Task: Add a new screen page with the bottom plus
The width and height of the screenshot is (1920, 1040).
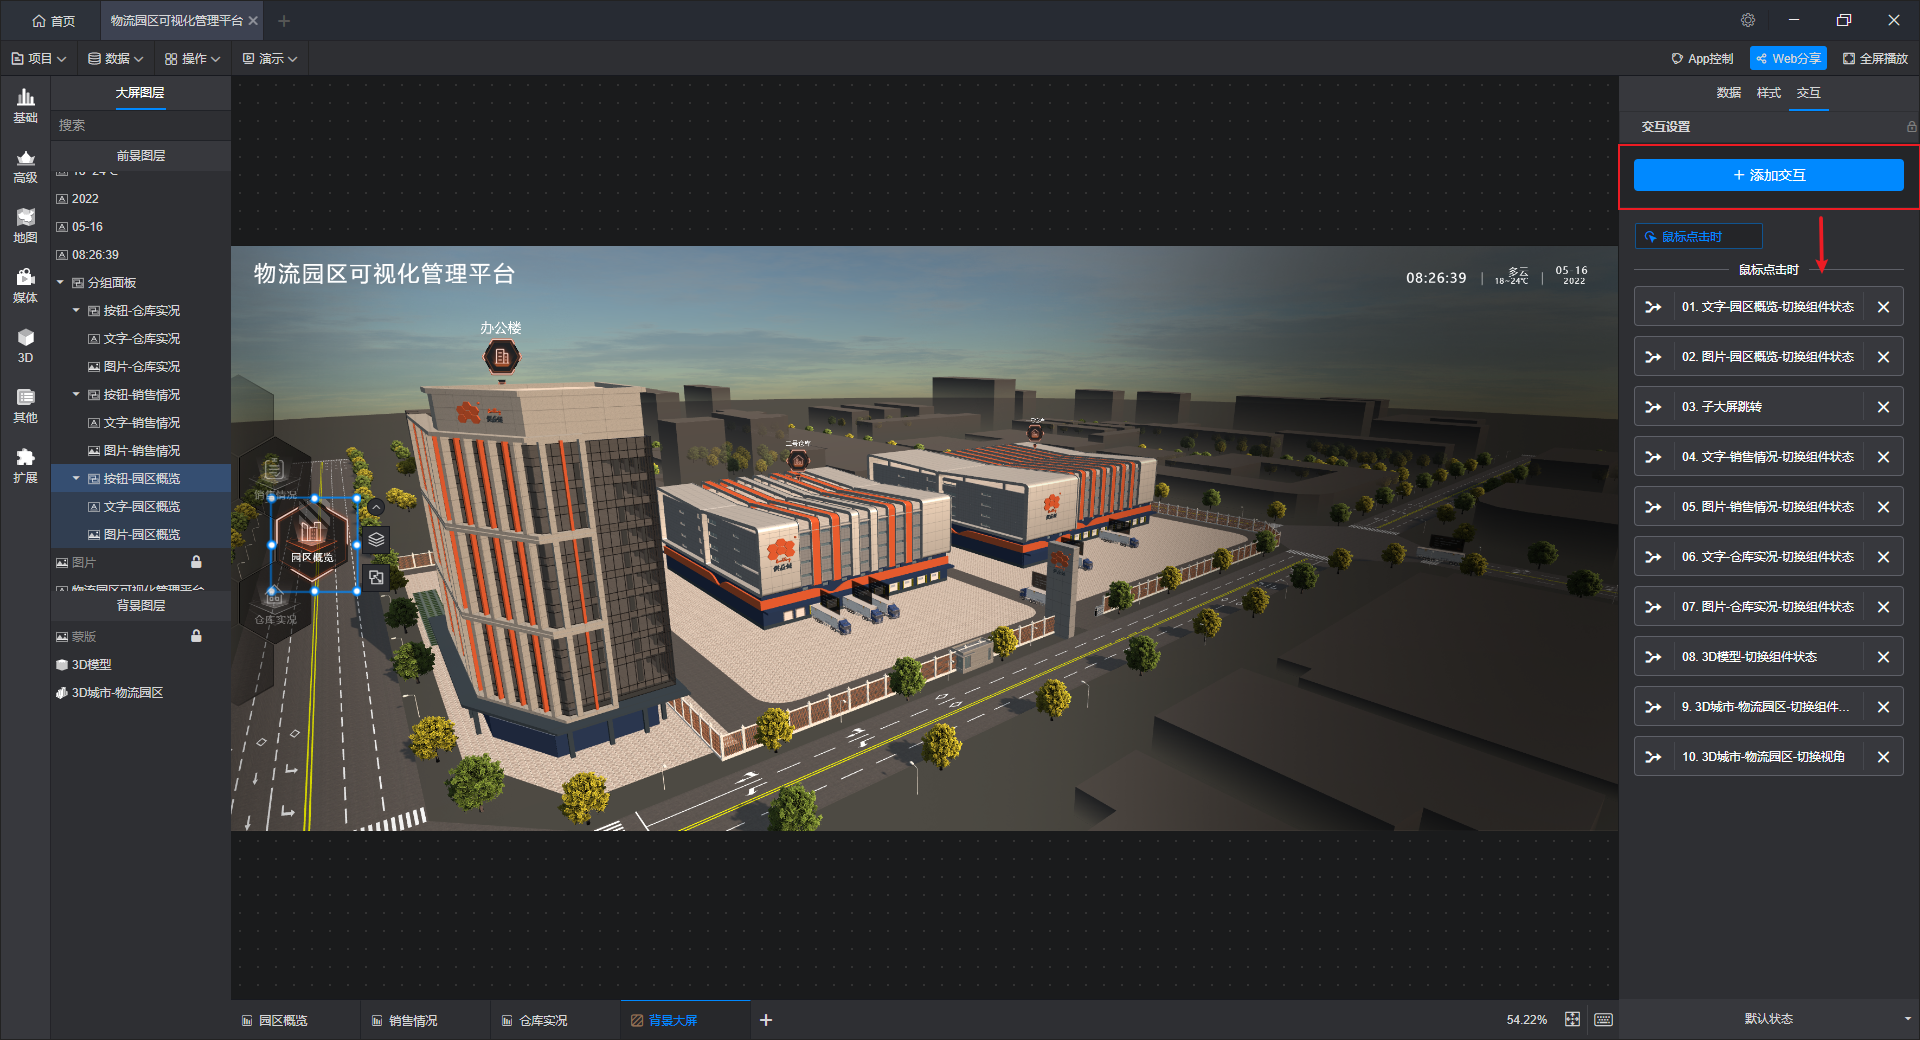Action: tap(766, 1020)
